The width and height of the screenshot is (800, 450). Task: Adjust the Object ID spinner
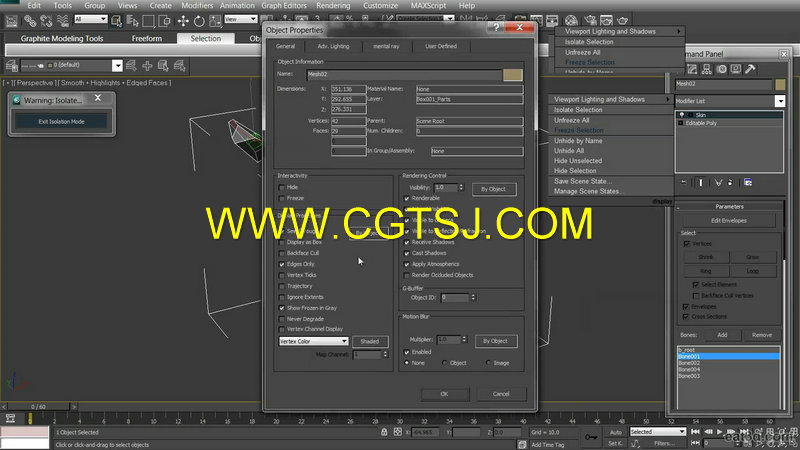coord(473,297)
